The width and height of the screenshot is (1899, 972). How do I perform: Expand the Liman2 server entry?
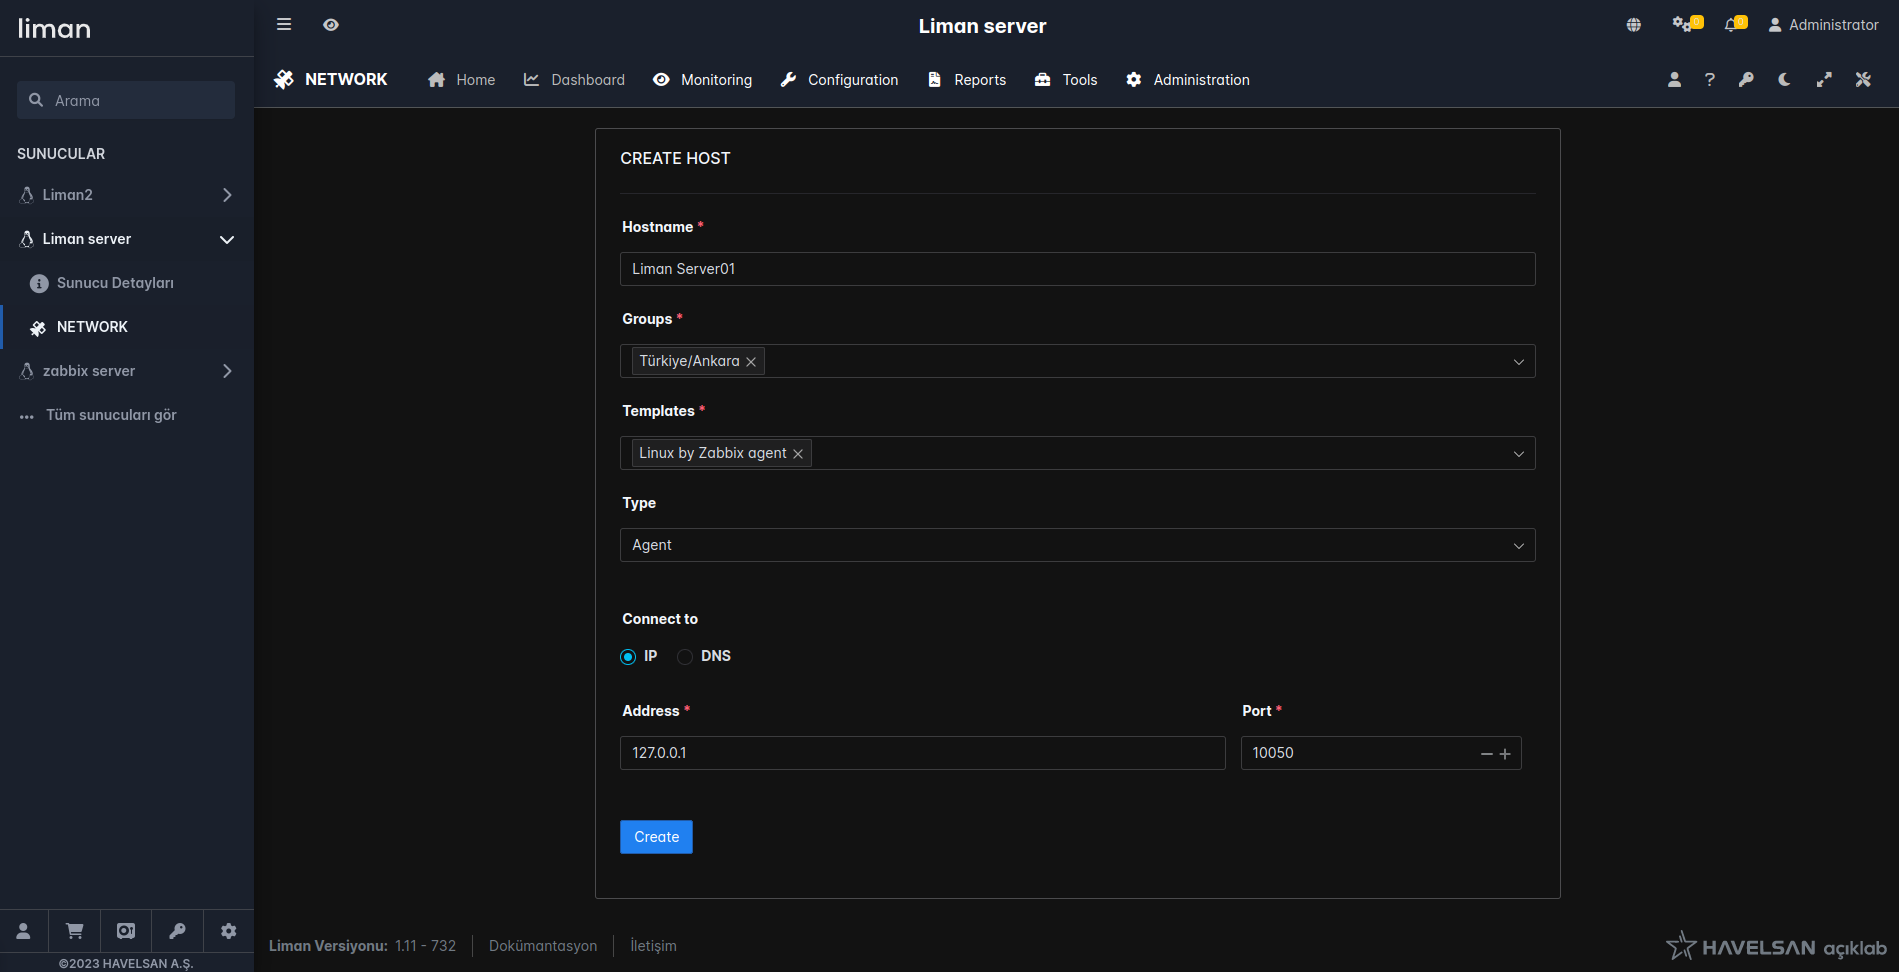[x=127, y=195]
